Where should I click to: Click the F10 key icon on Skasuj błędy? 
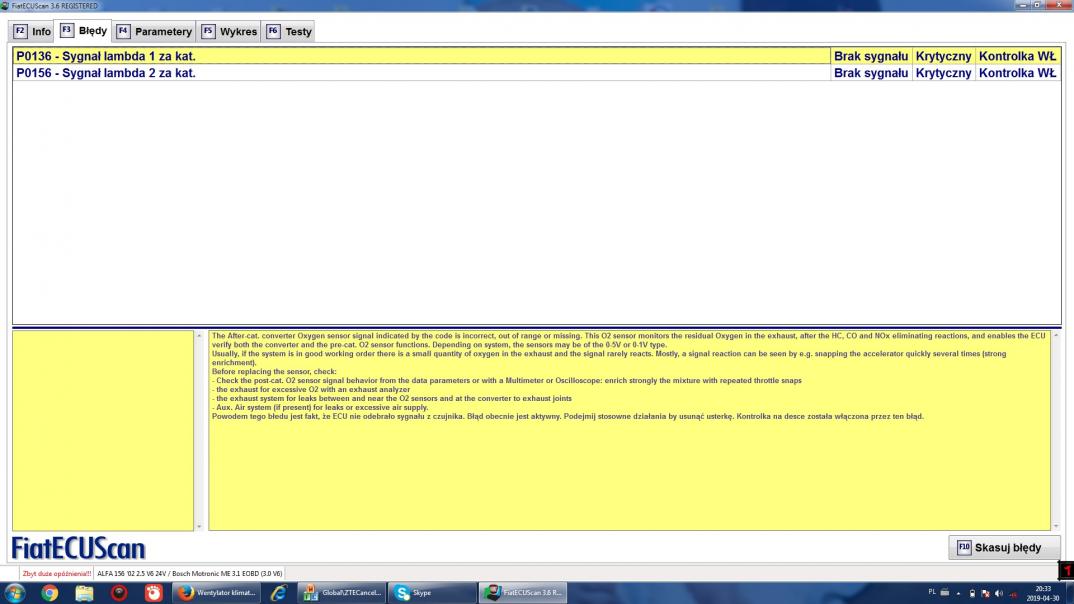click(964, 548)
